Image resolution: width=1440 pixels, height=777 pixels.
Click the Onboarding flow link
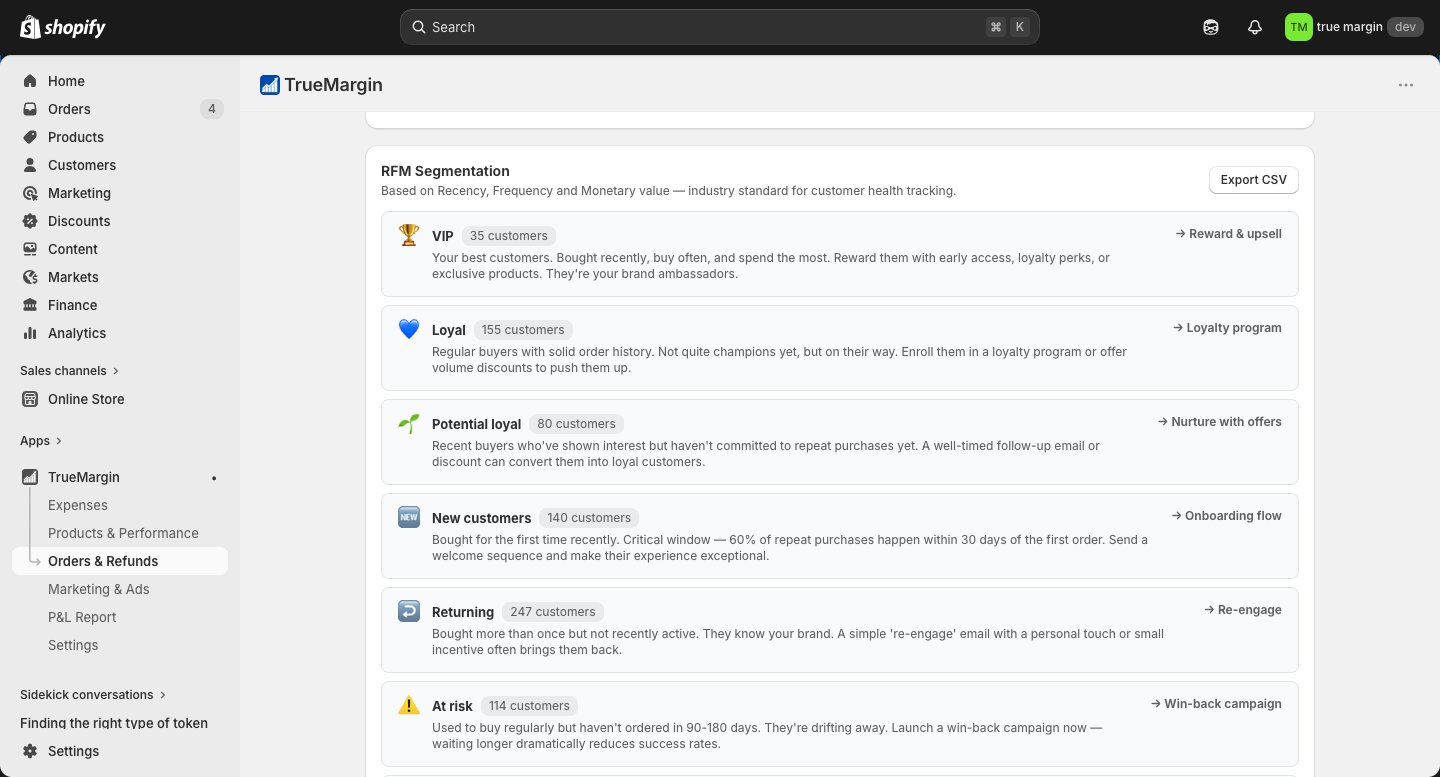point(1226,516)
